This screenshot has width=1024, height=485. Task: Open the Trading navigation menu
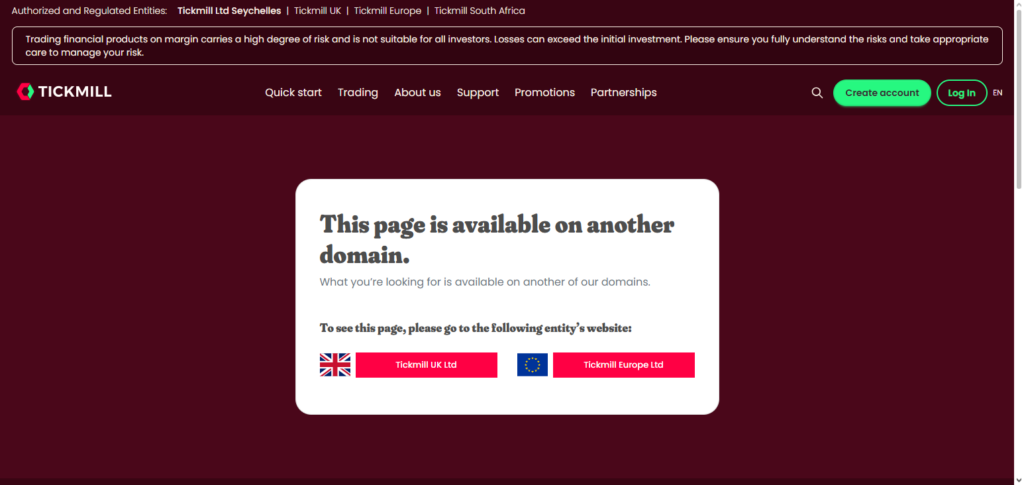(x=358, y=93)
